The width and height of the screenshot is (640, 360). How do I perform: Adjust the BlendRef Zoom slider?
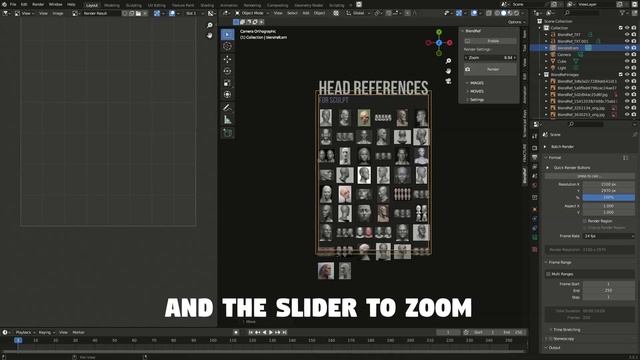(490, 58)
